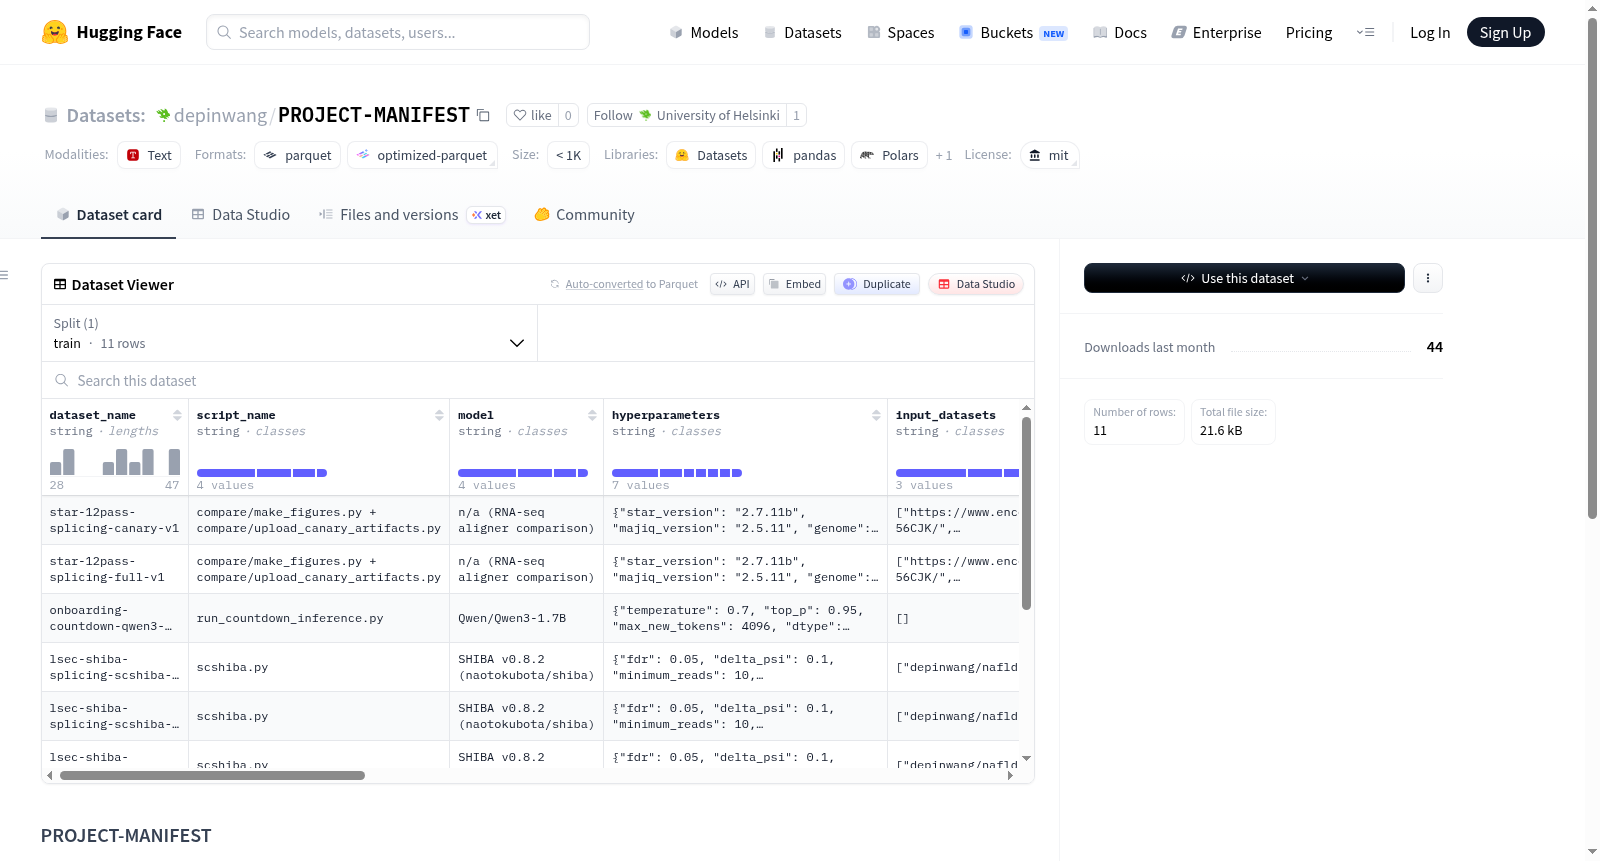This screenshot has height=861, width=1600.
Task: Select the parquet format tag
Action: pyautogui.click(x=298, y=155)
